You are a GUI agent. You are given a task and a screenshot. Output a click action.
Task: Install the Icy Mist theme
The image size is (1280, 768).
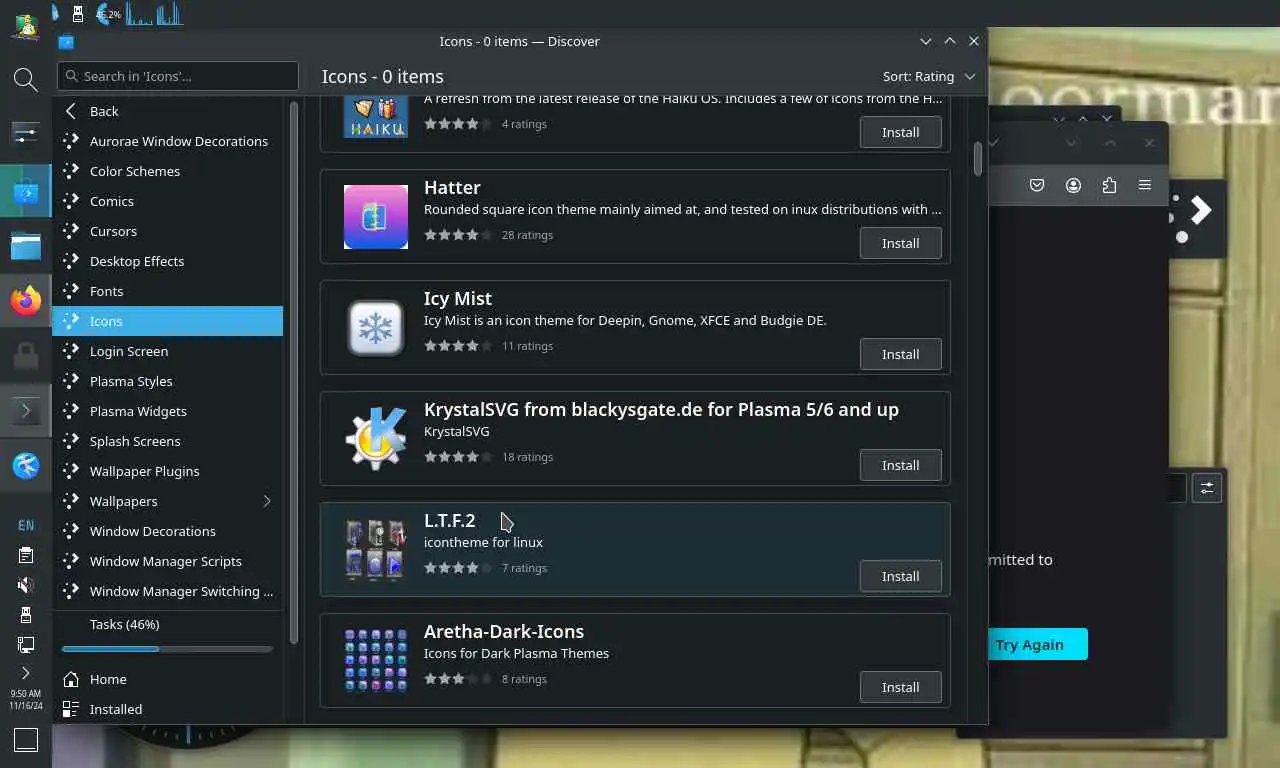(x=900, y=354)
